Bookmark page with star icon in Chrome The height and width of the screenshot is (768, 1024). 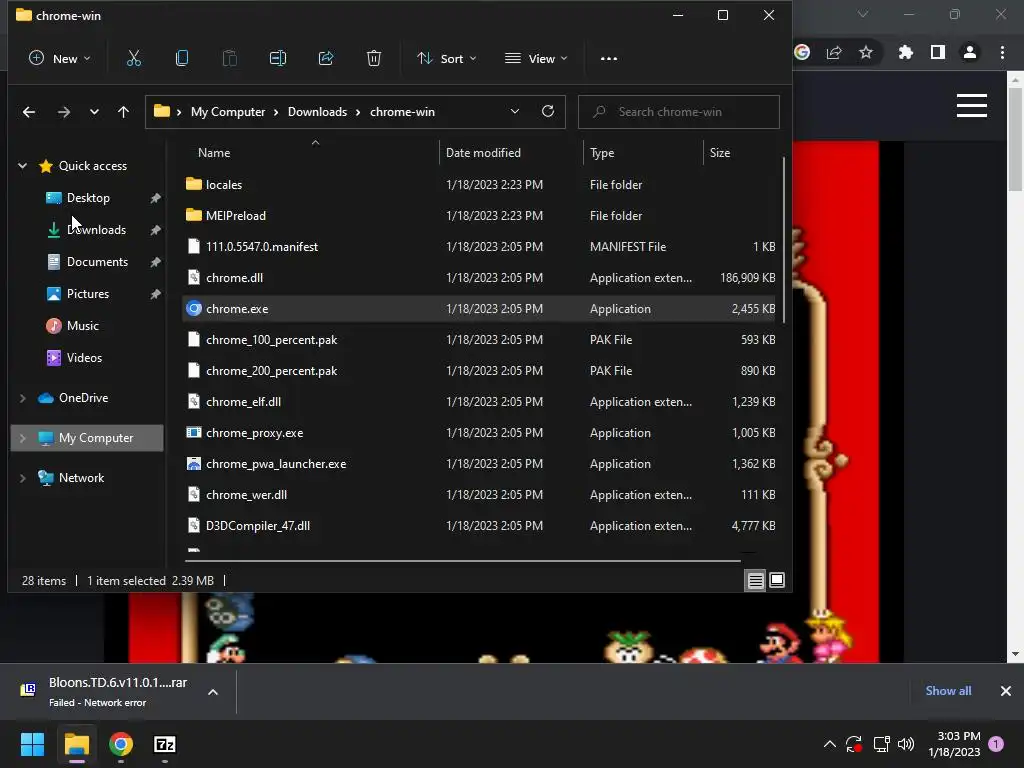pos(866,52)
